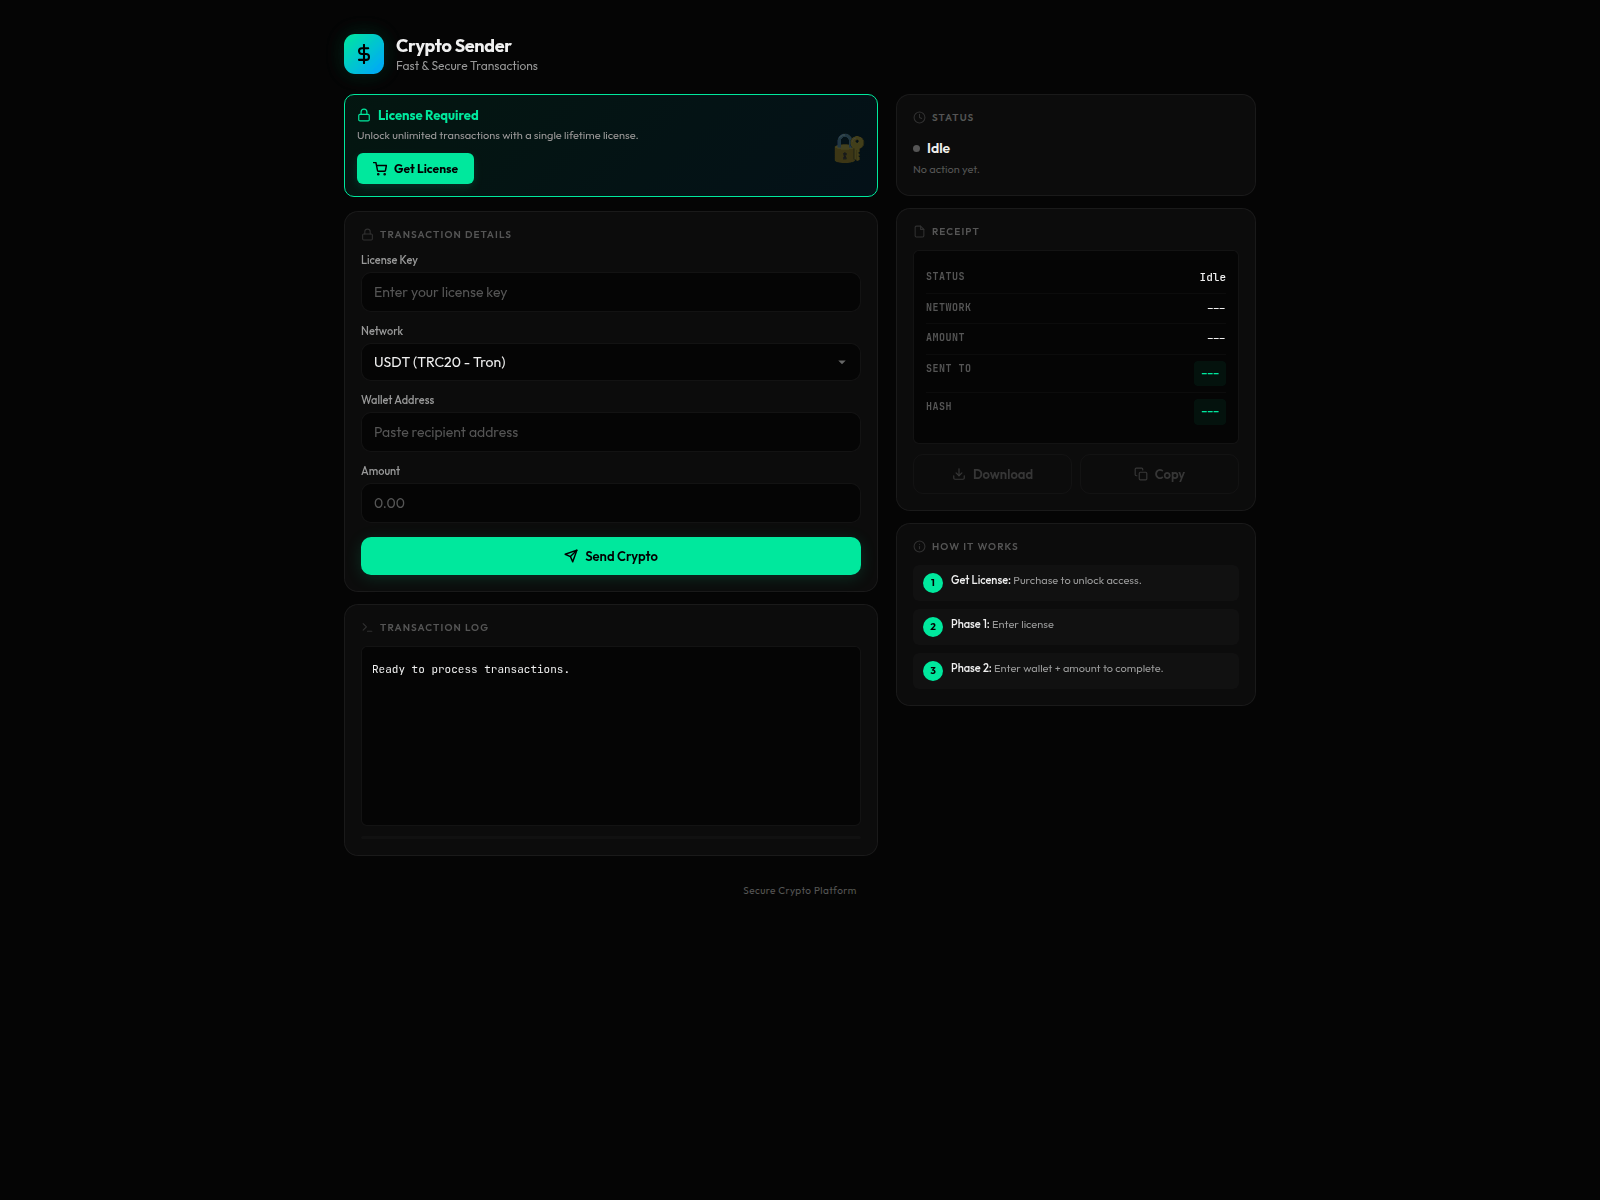Click the golden padlock key emoji

[x=848, y=148]
